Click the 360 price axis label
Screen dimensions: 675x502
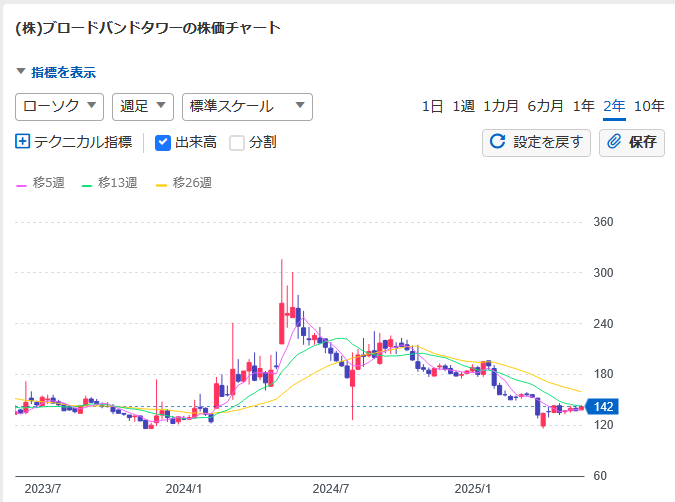click(x=603, y=222)
